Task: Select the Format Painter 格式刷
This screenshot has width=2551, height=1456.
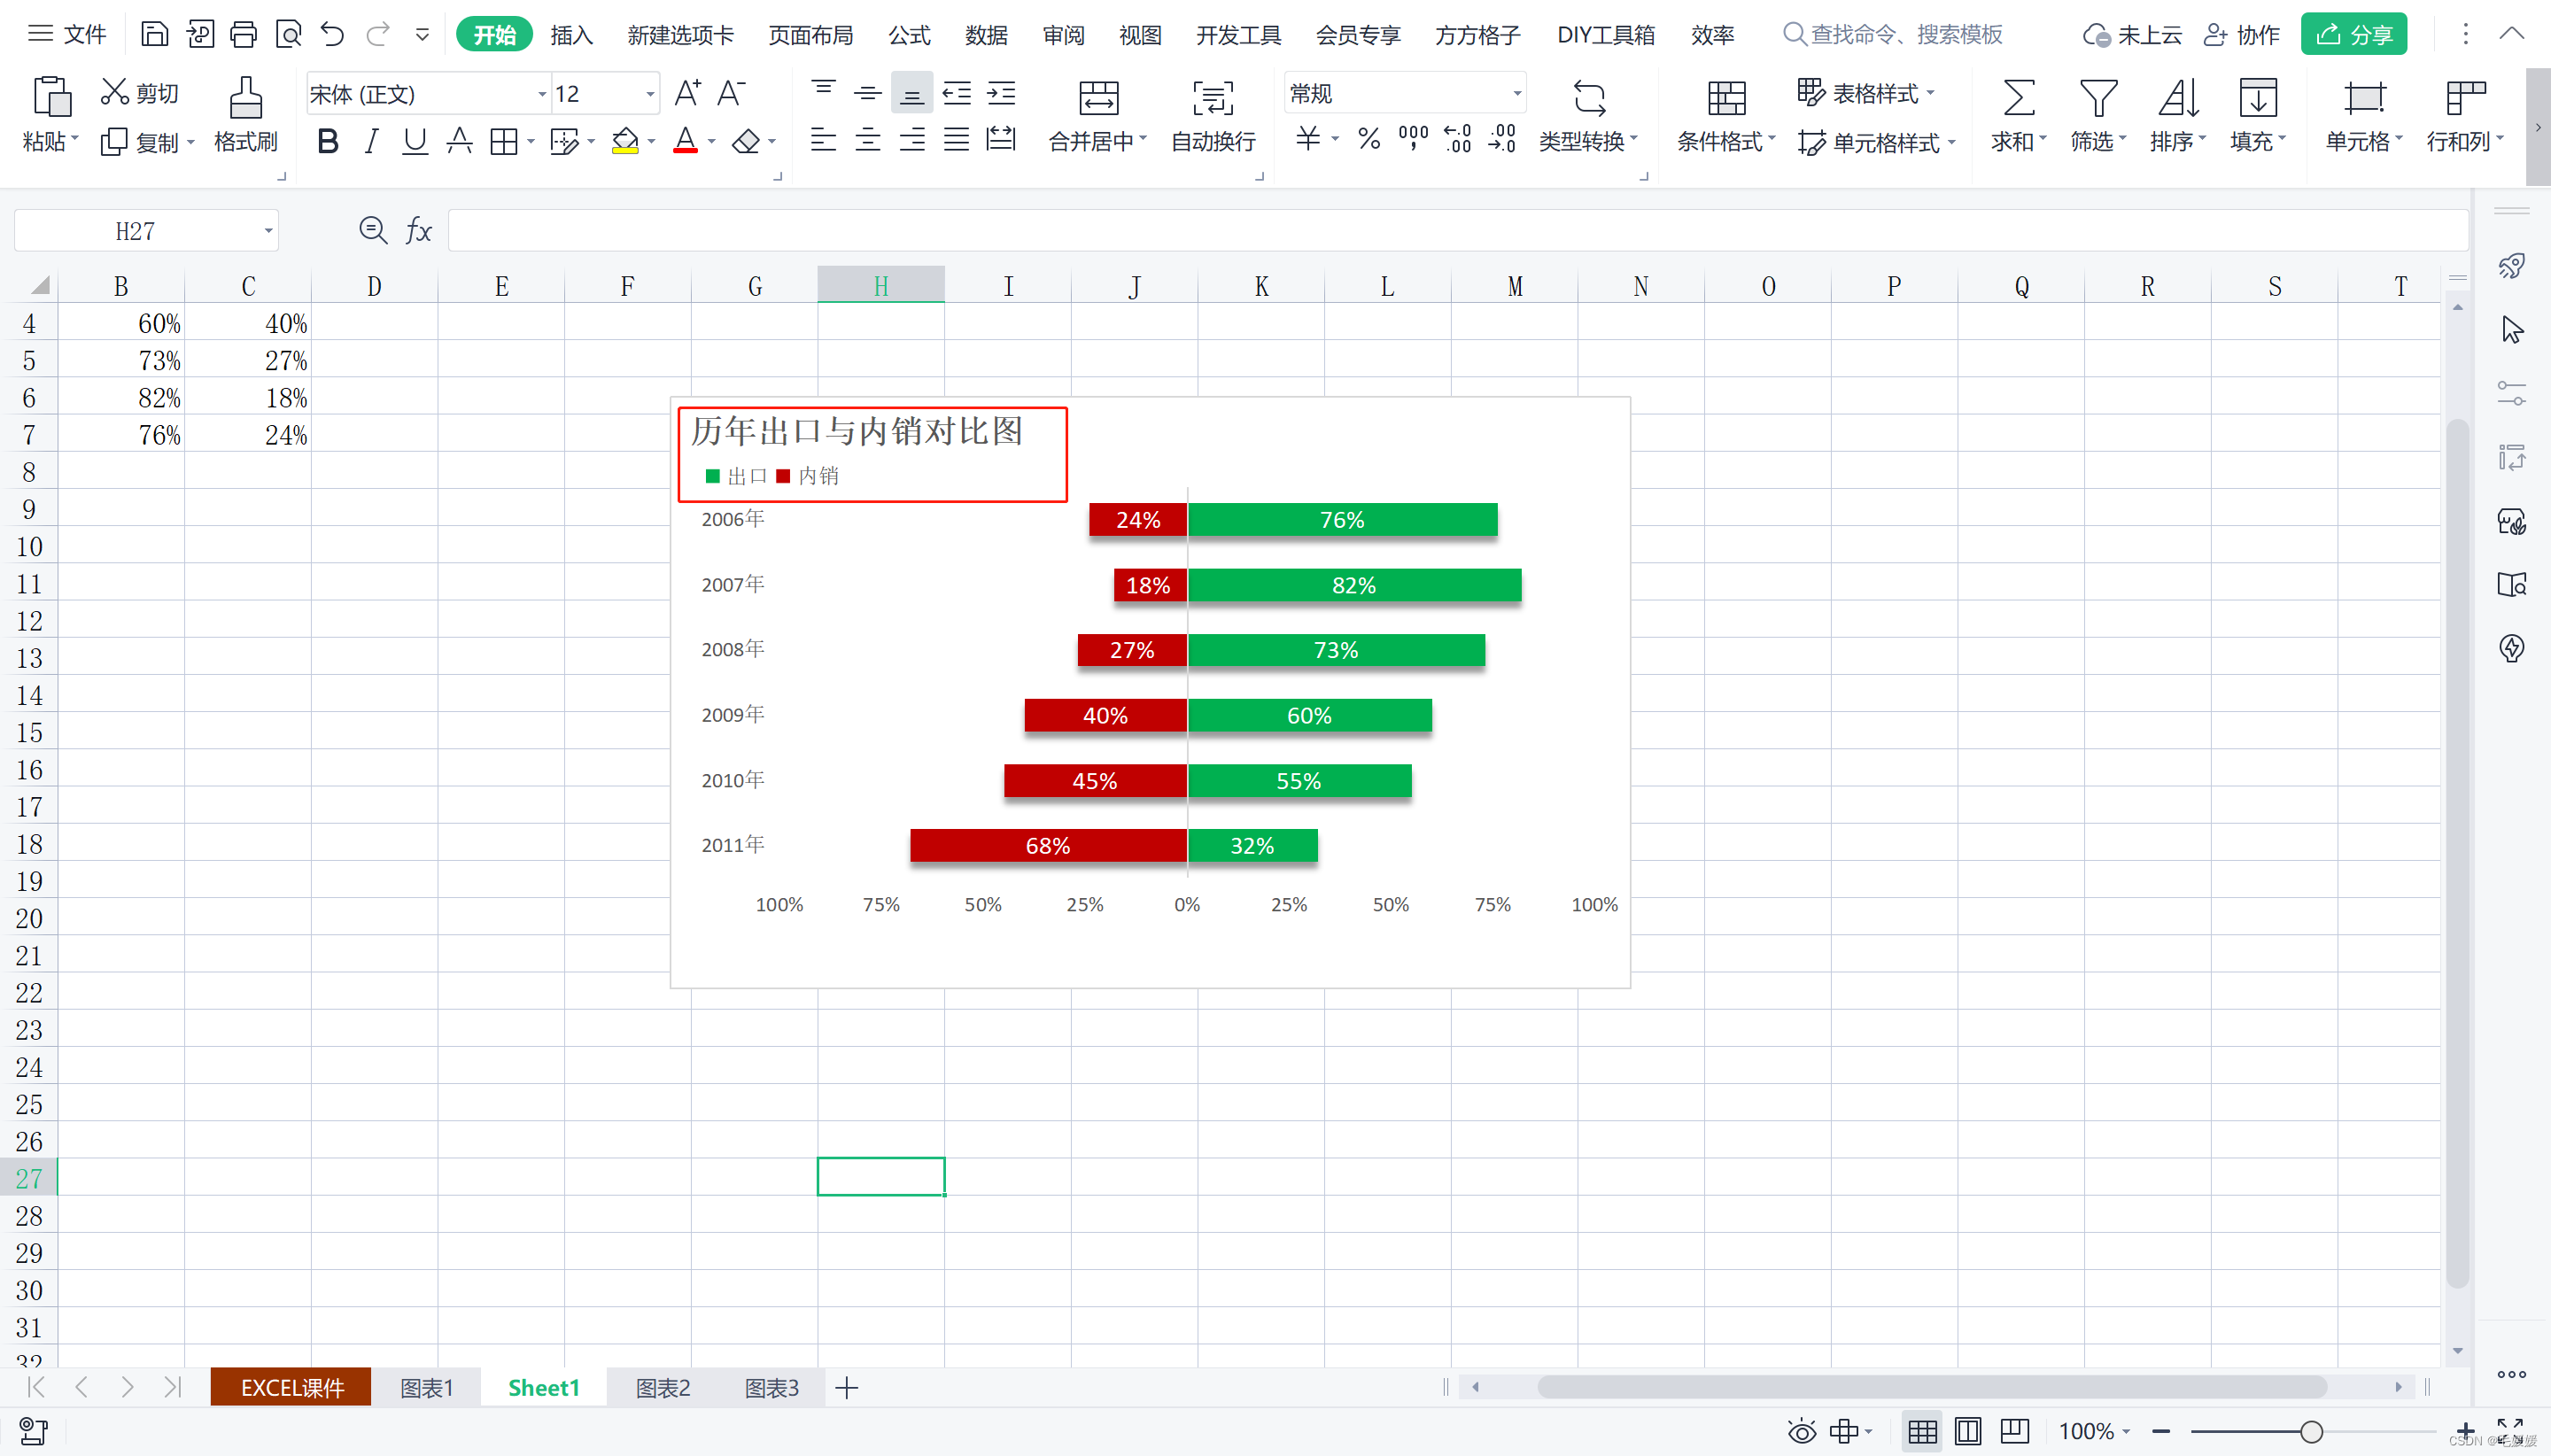Action: point(245,114)
